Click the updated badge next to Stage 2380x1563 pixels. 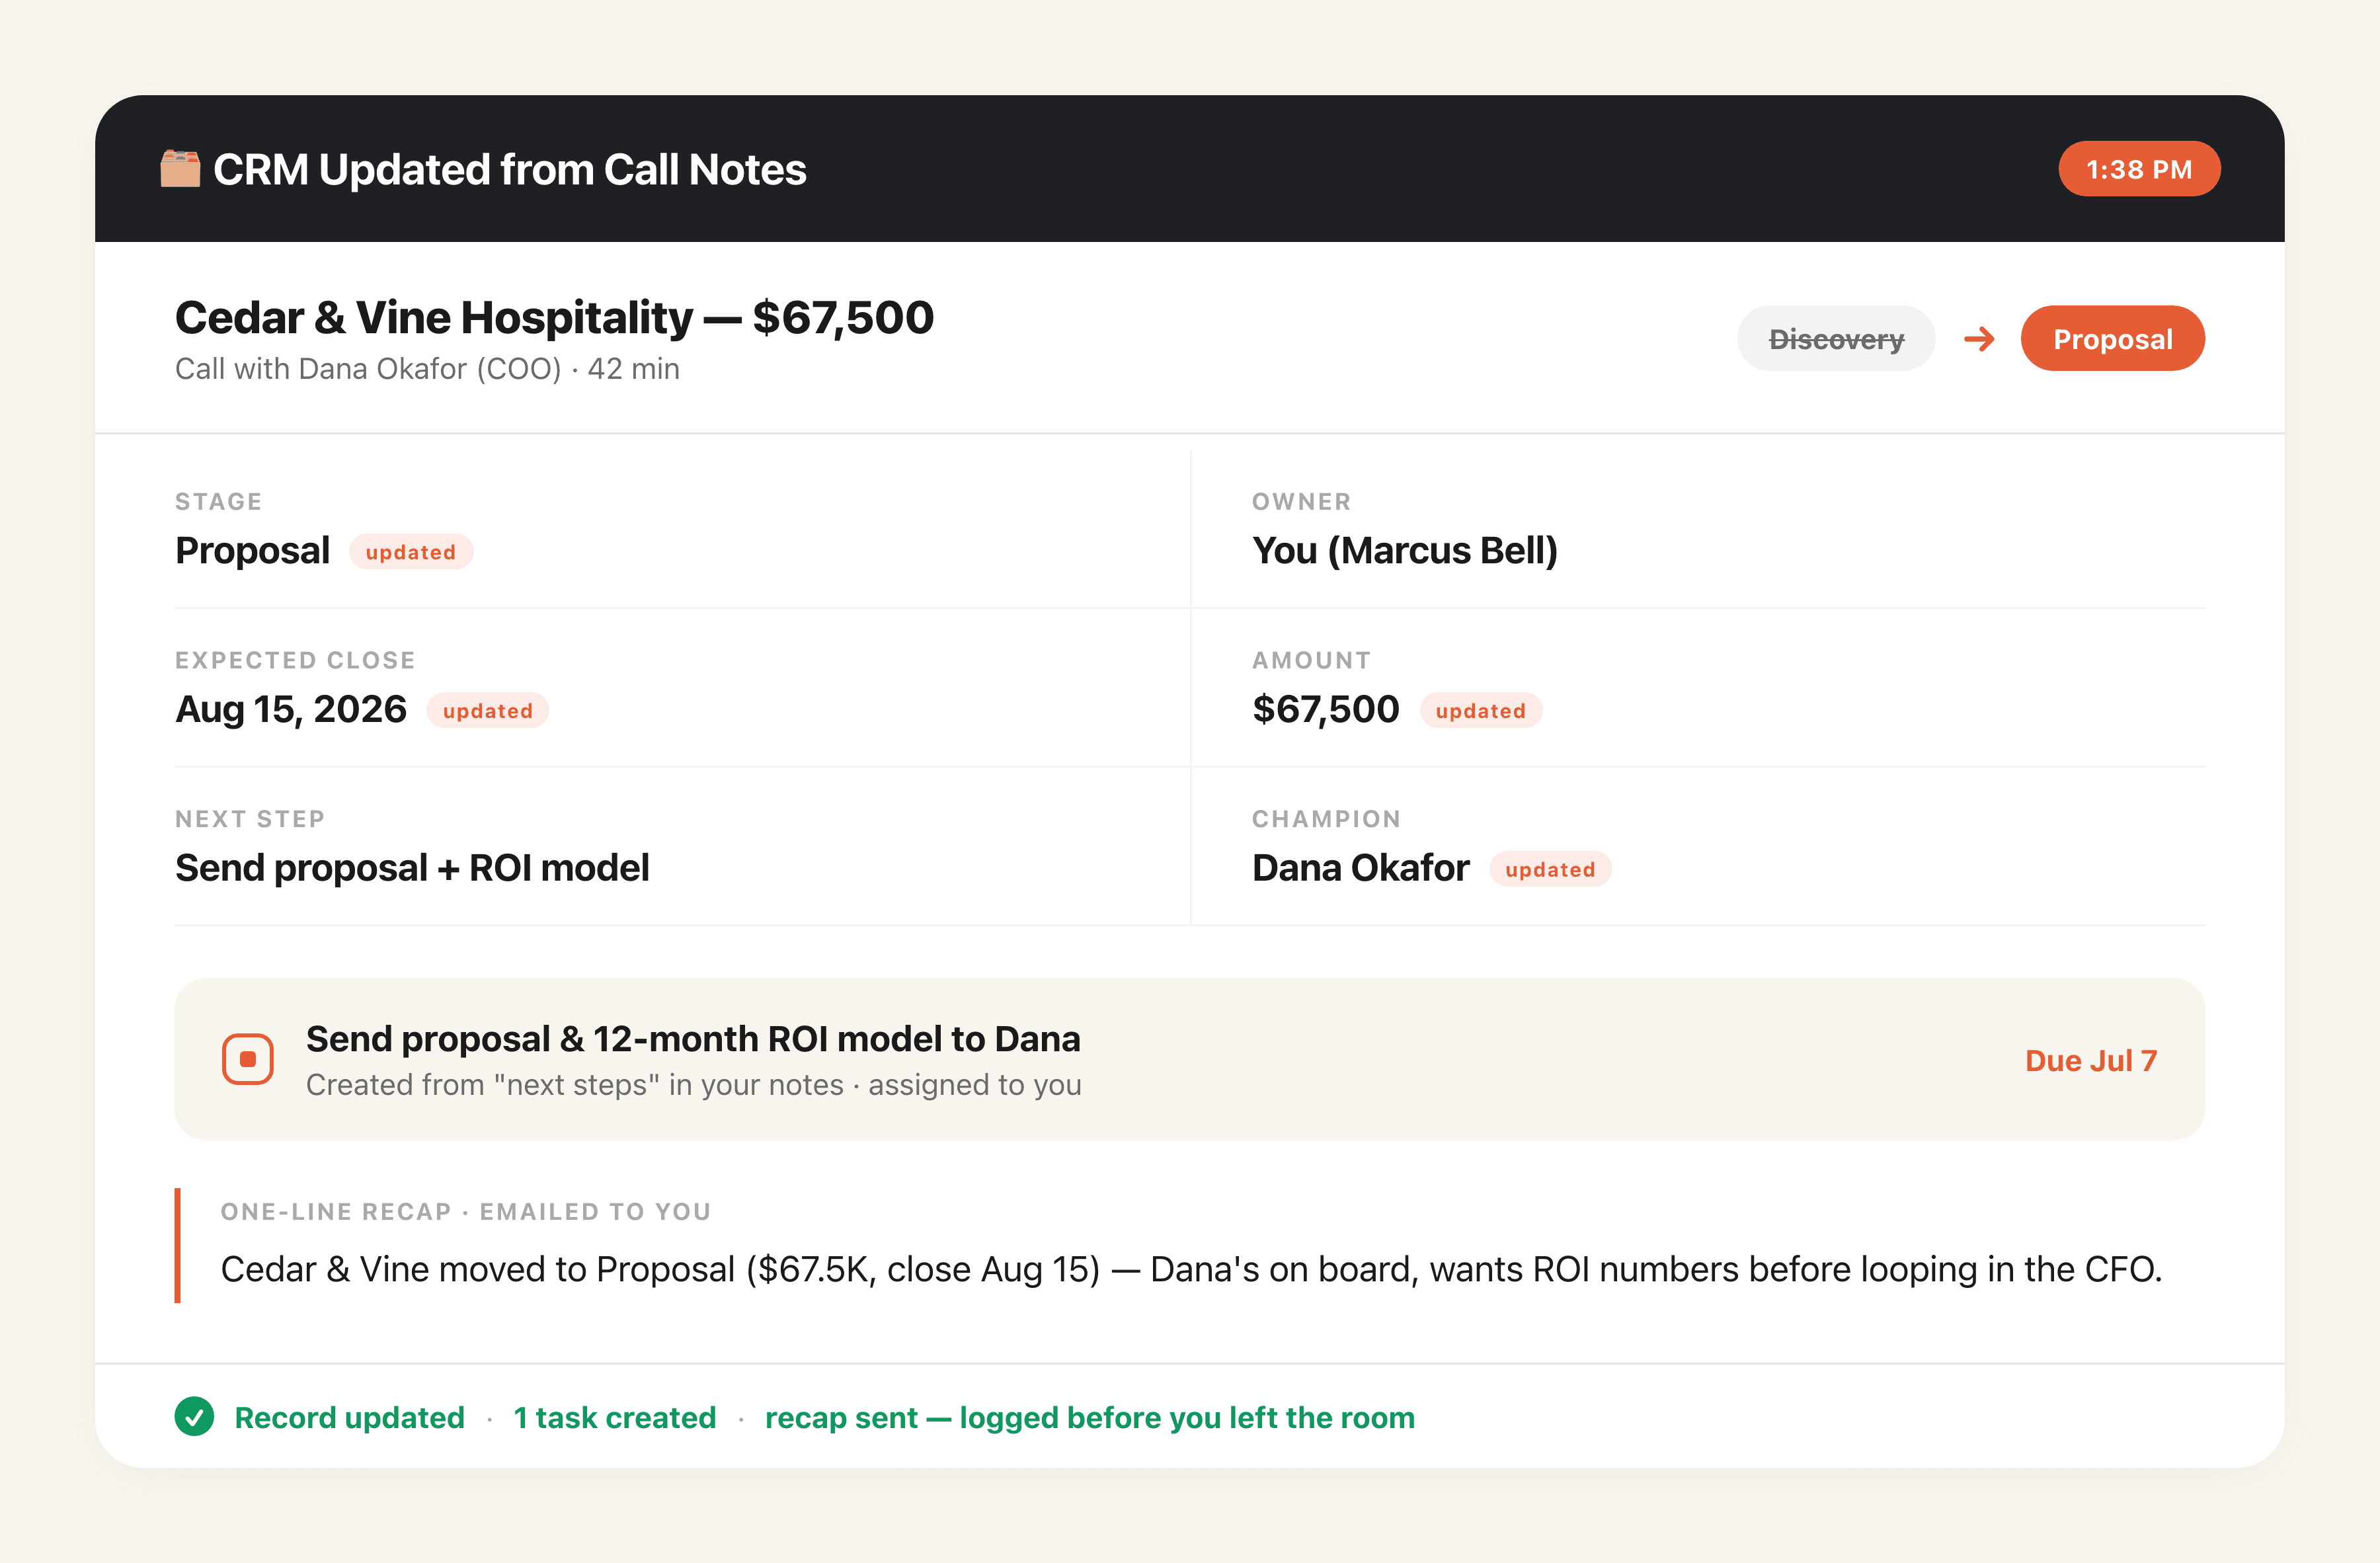tap(411, 552)
